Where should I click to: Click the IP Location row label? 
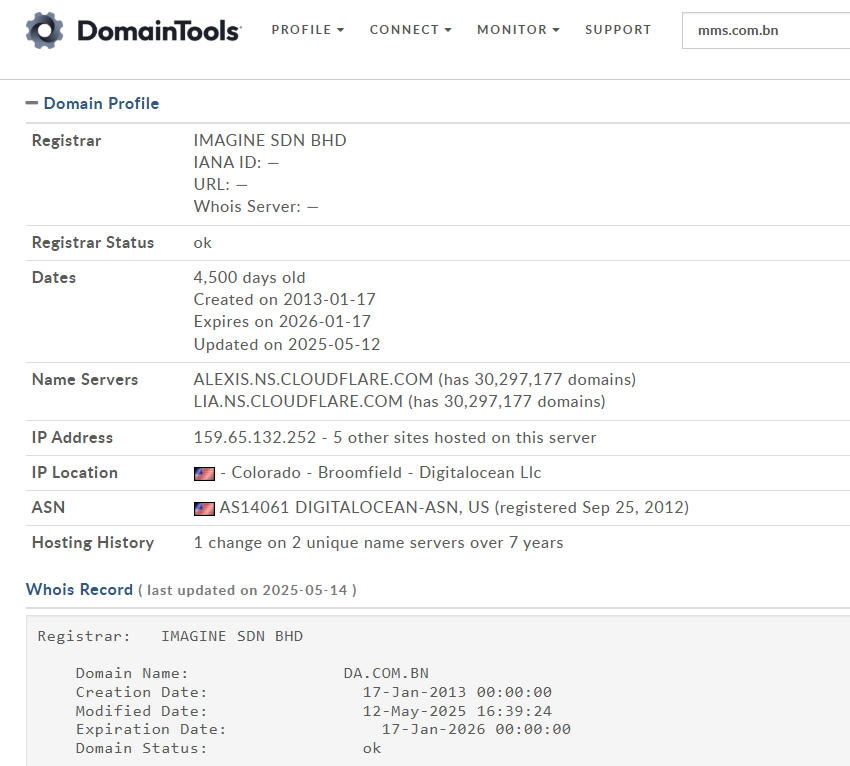74,473
